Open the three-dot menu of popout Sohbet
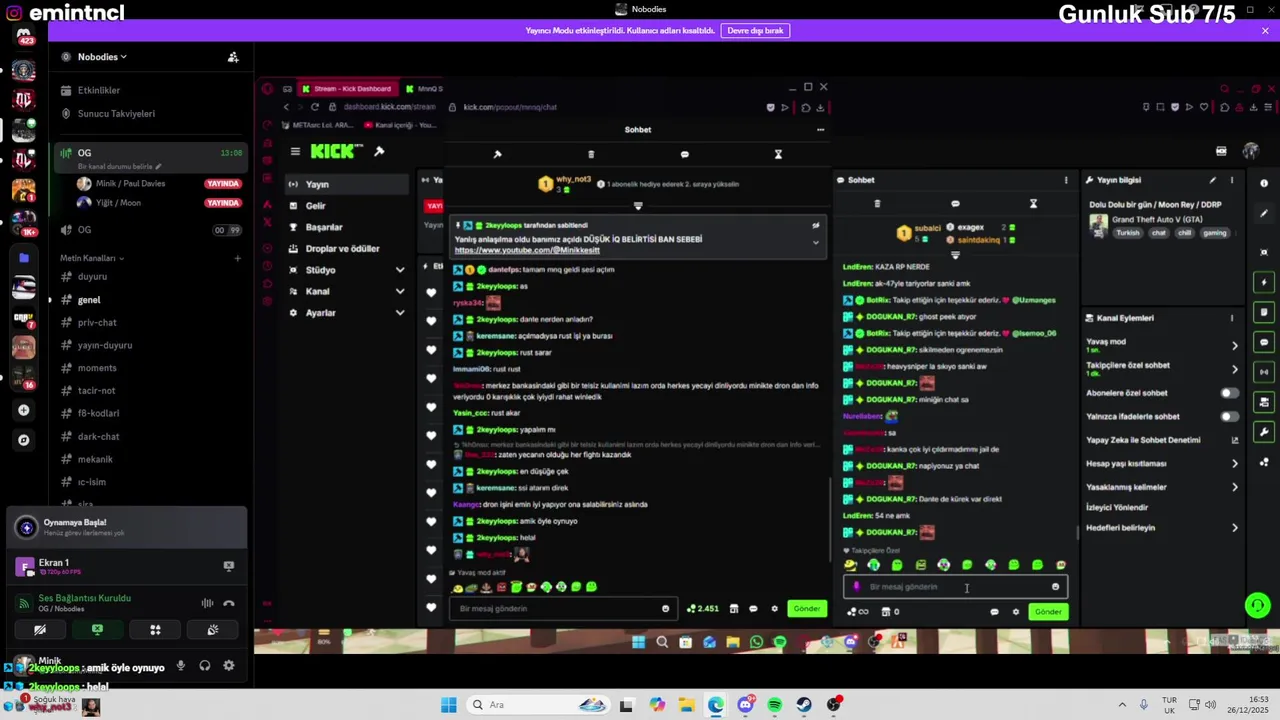 [821, 129]
